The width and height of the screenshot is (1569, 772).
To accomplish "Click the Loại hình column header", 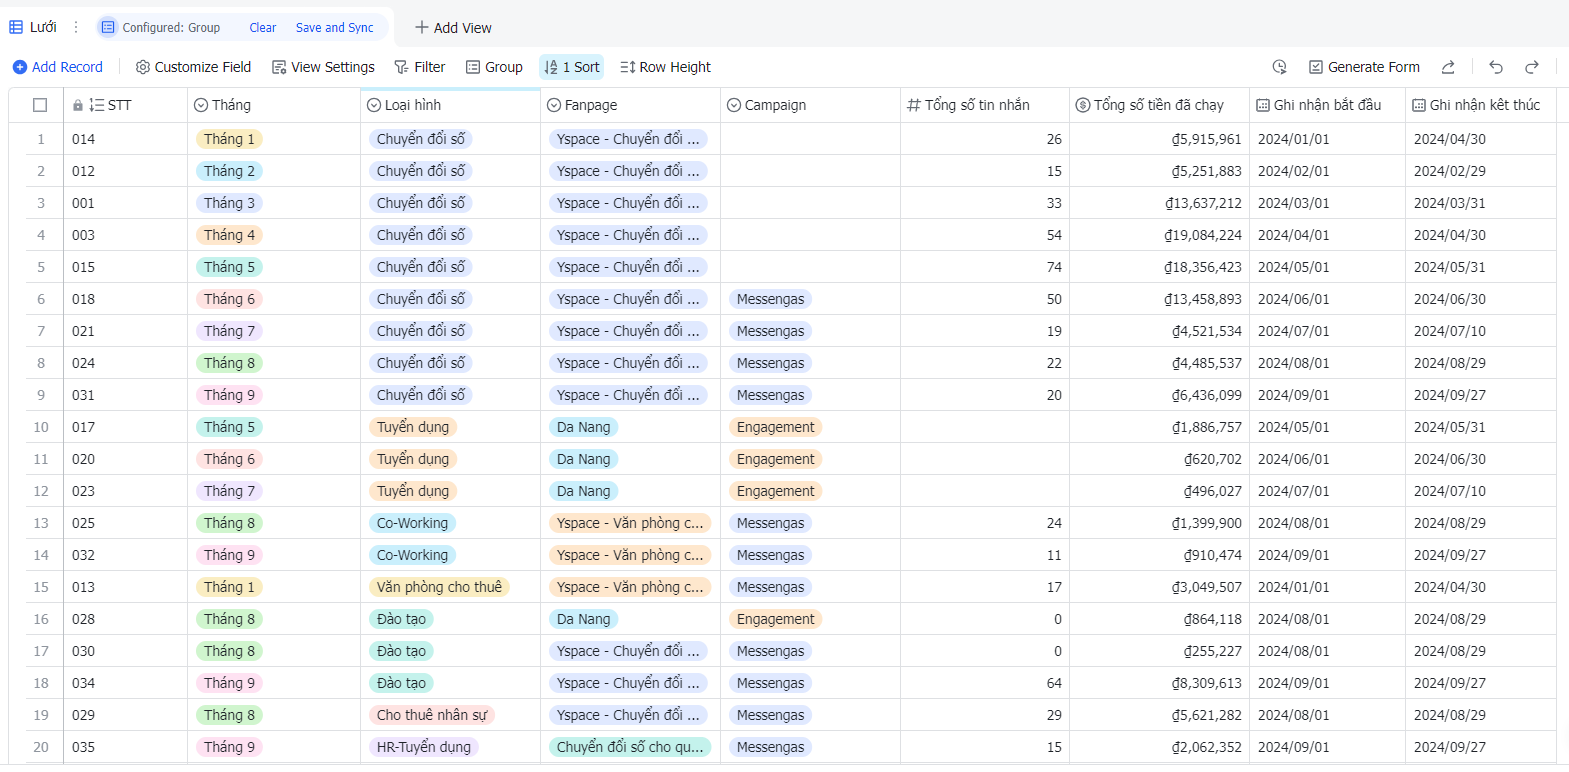I will [450, 105].
